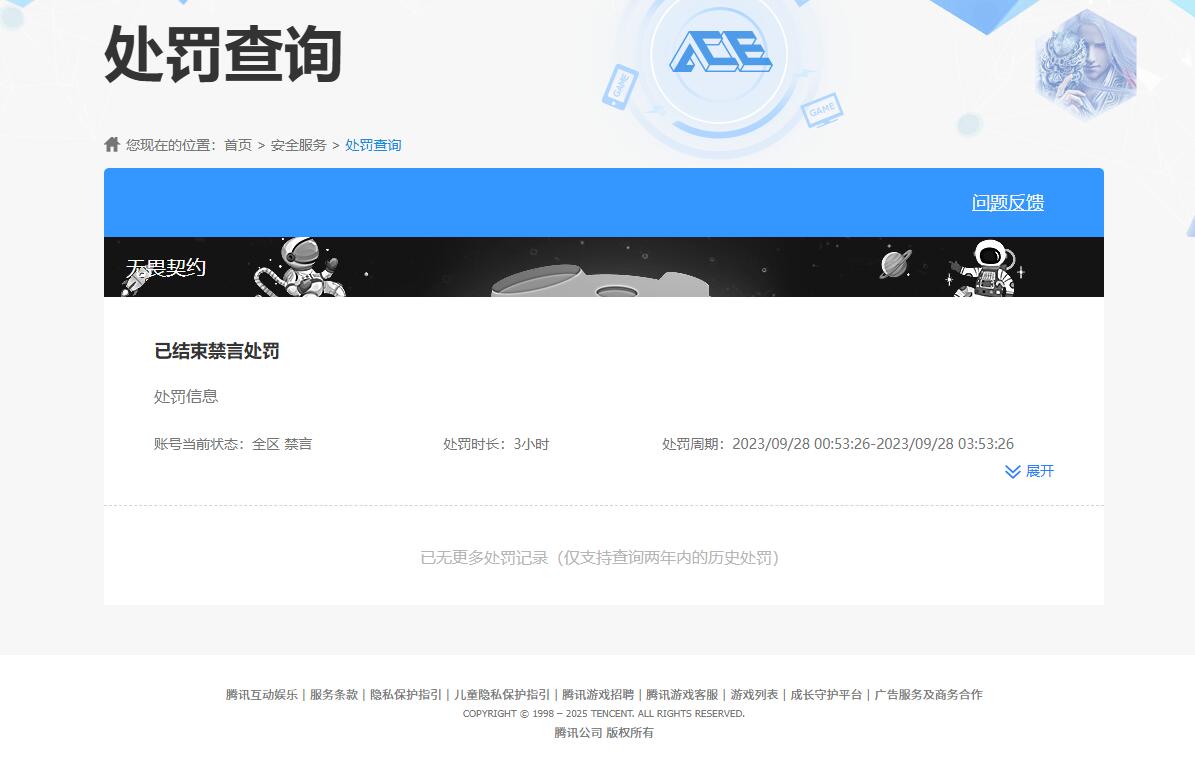The width and height of the screenshot is (1195, 779).
Task: Open 成长守护平台 footer link
Action: [x=826, y=694]
